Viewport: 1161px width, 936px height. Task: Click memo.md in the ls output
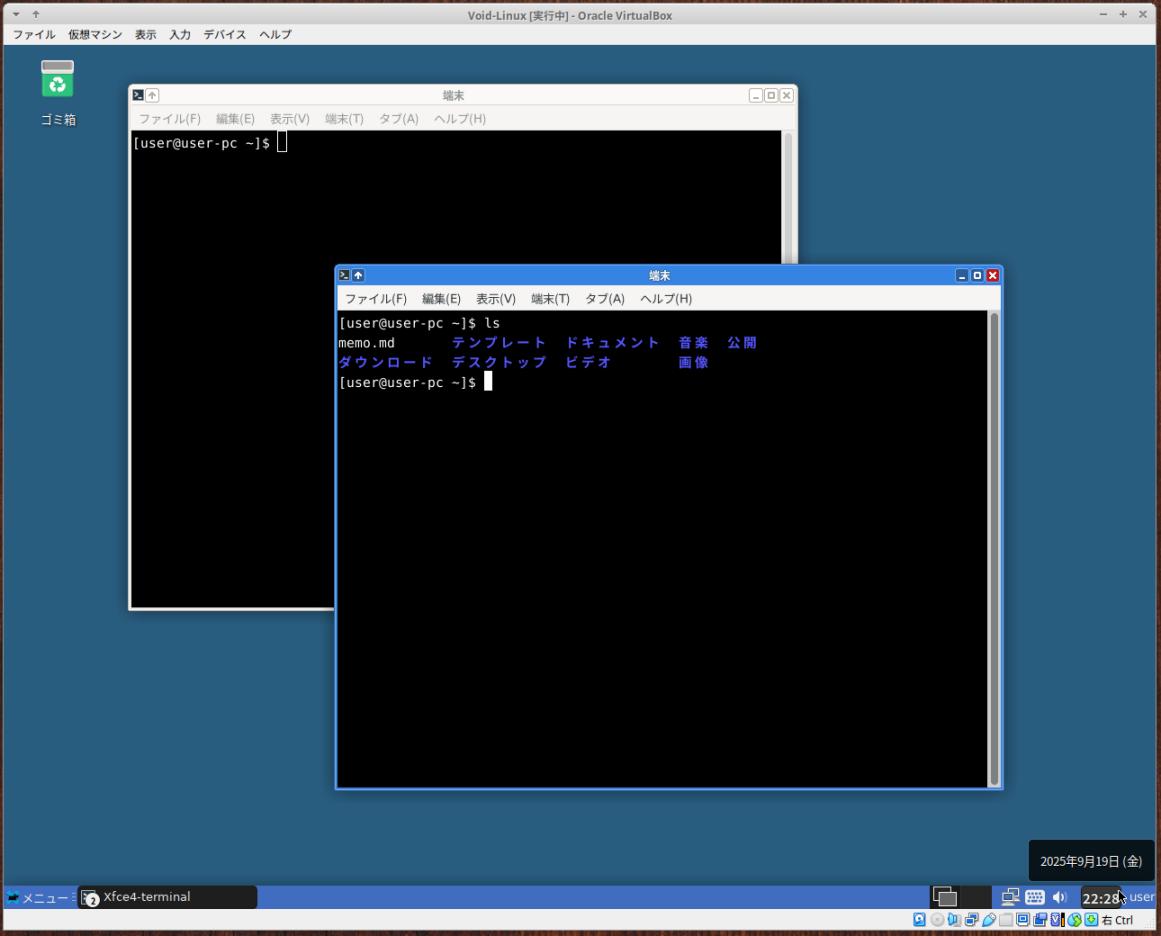(x=367, y=343)
